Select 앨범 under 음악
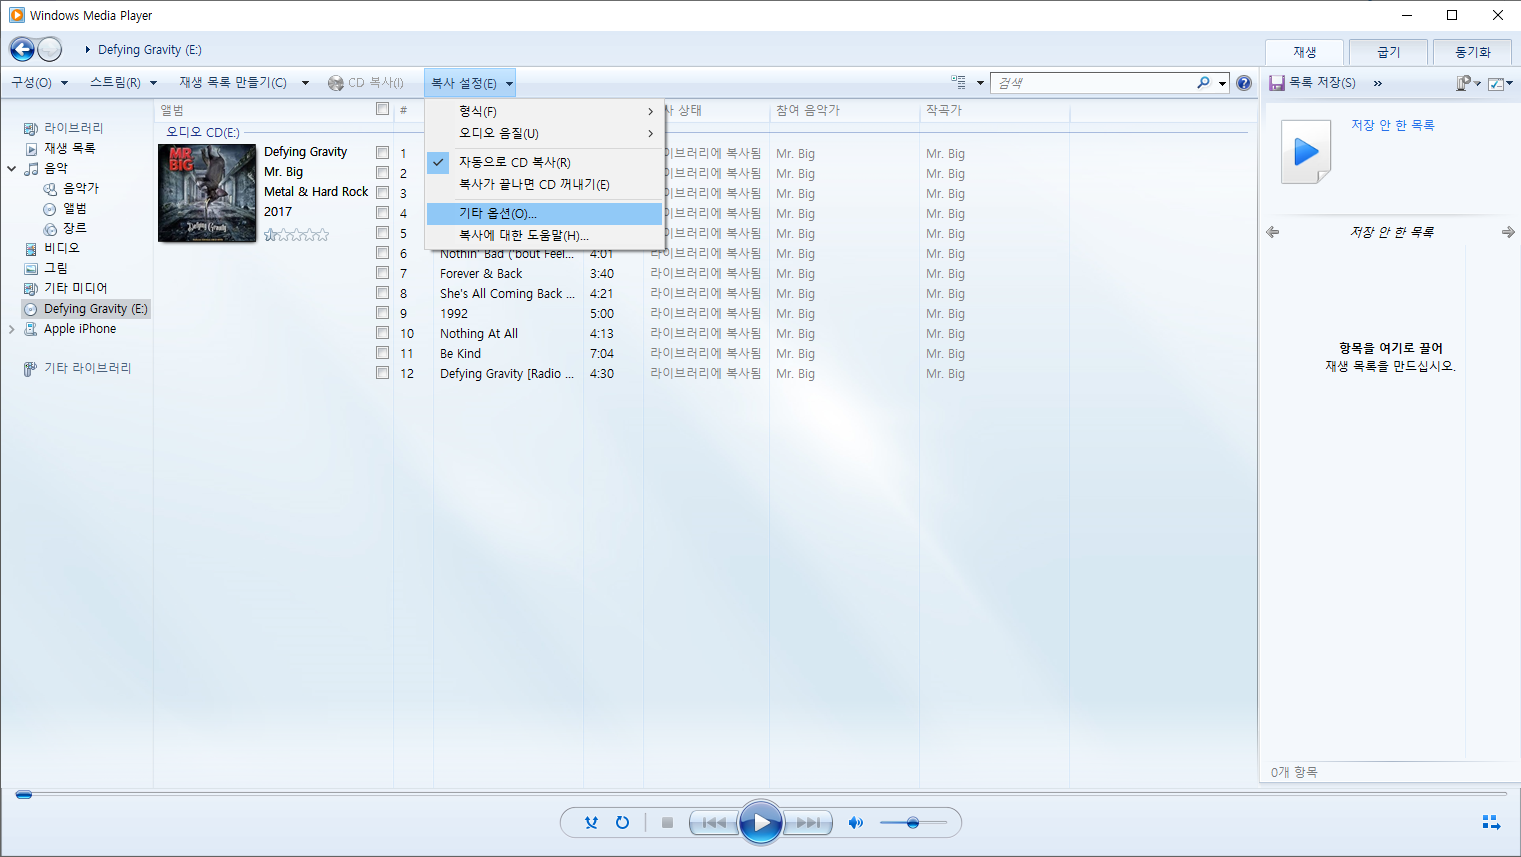Screen dimensions: 1521x857 click(x=74, y=208)
